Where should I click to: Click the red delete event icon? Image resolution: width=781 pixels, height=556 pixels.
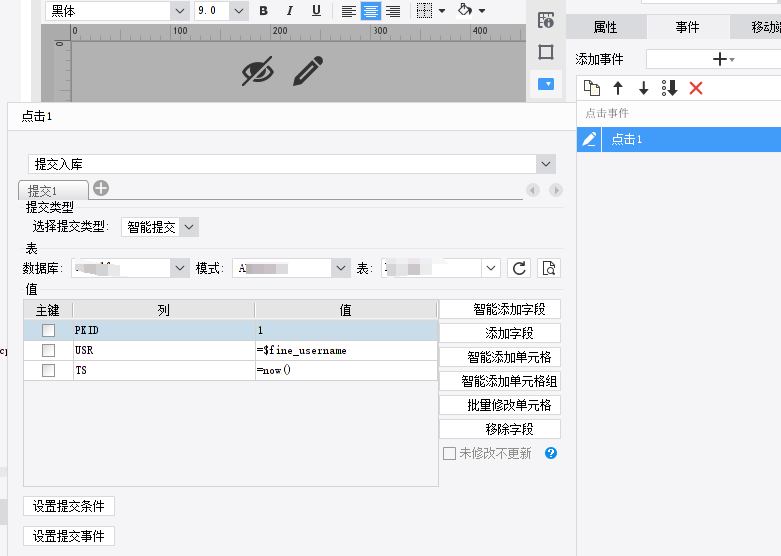pos(696,88)
